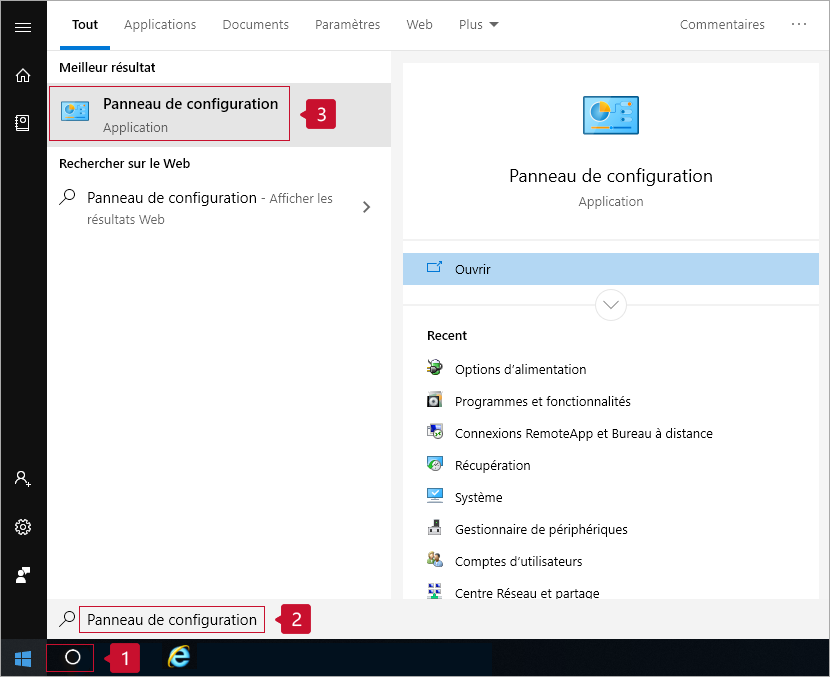The width and height of the screenshot is (830, 677).
Task: Switch to the Applications tab
Action: coord(160,25)
